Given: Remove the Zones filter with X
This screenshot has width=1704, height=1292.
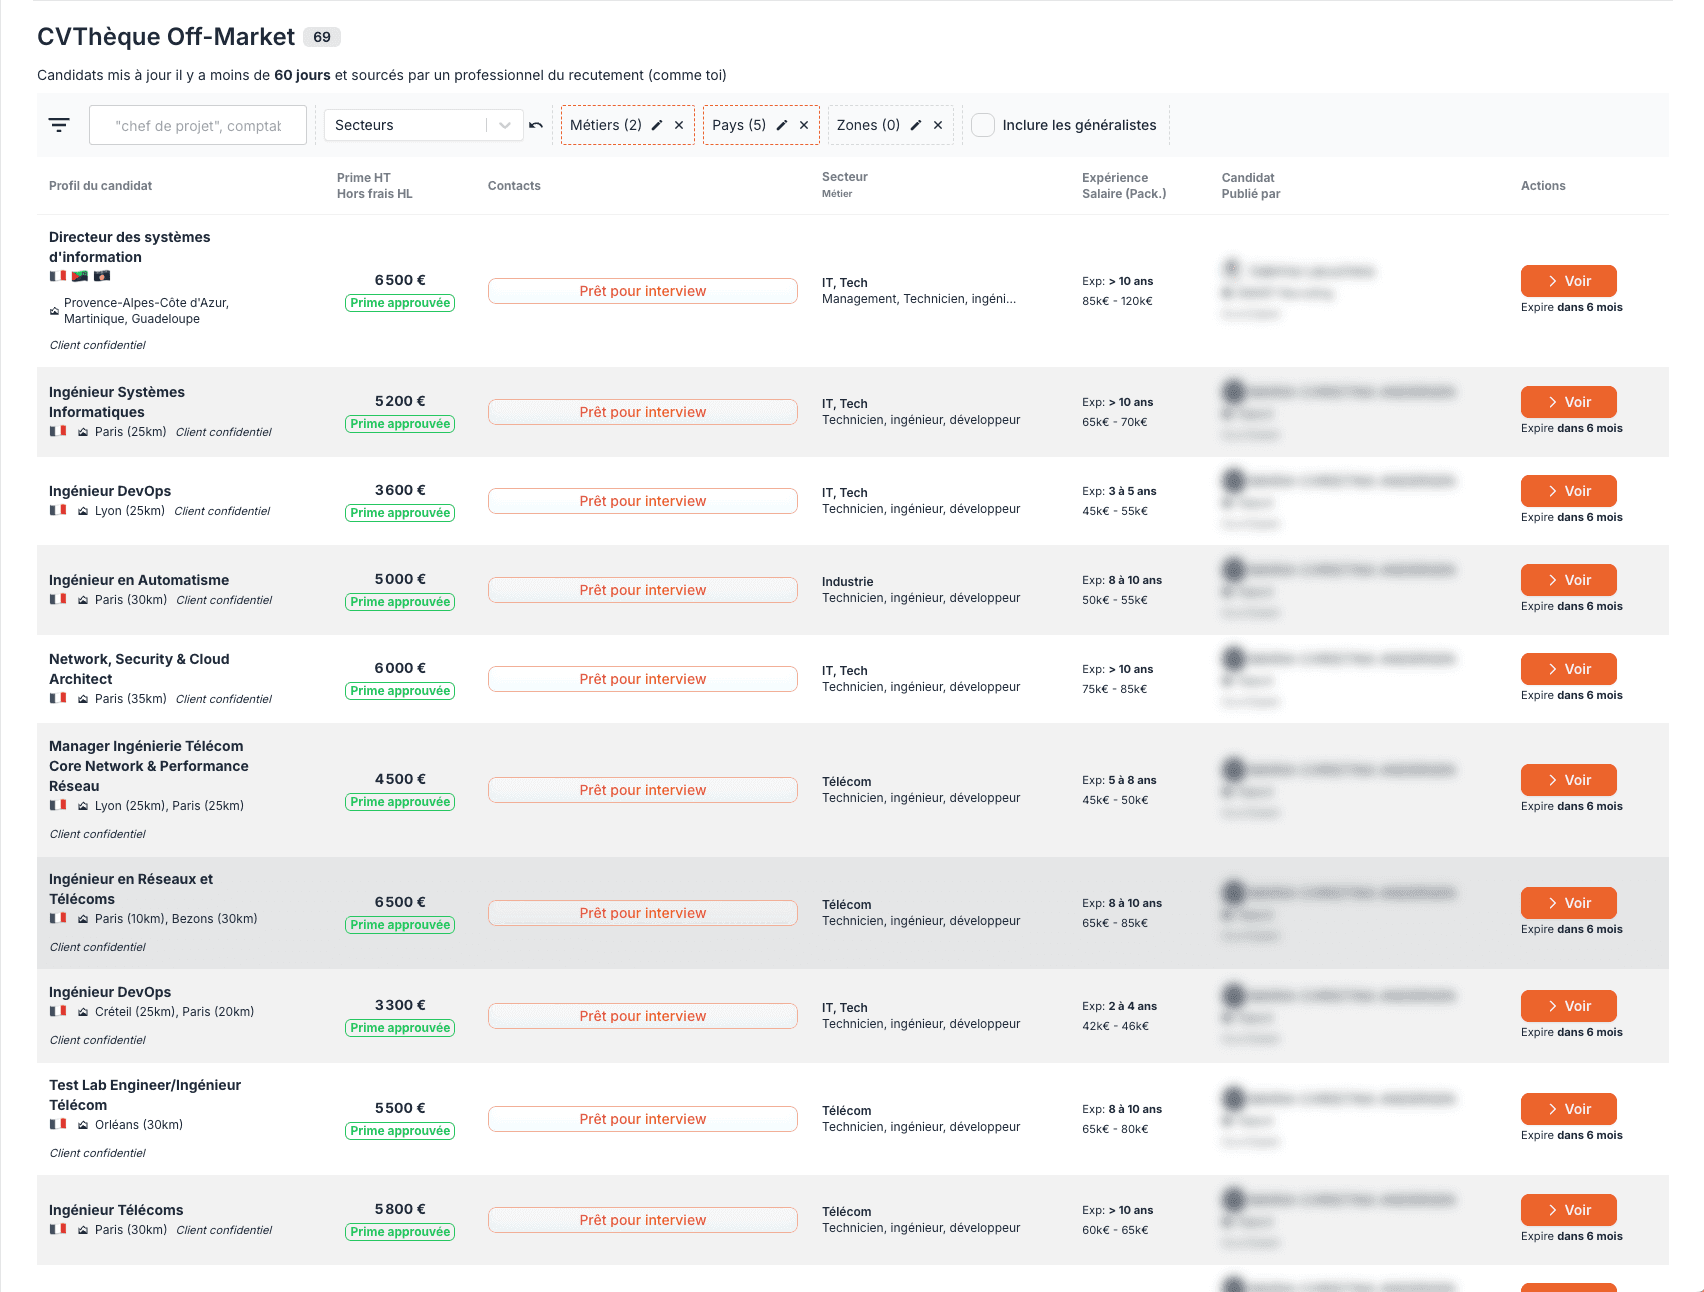Looking at the screenshot, I should coord(938,125).
